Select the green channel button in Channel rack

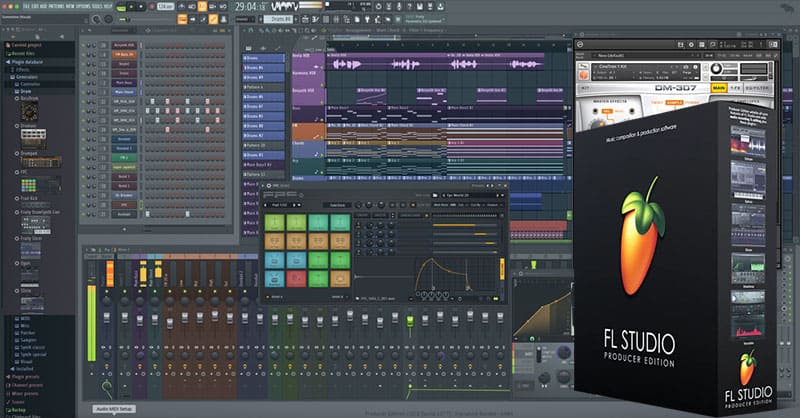click(124, 158)
